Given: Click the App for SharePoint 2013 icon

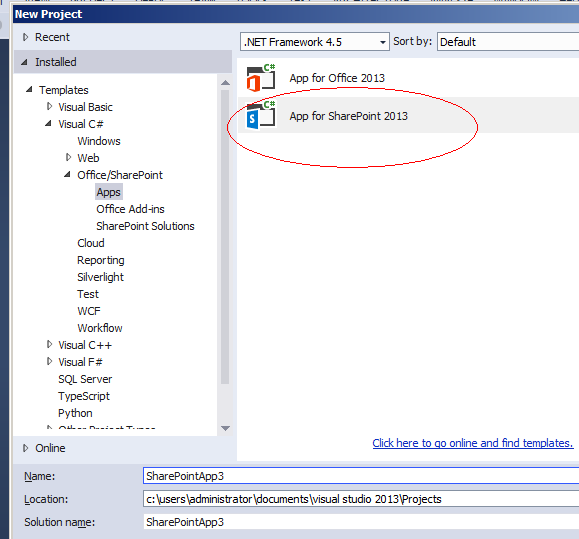Looking at the screenshot, I should pyautogui.click(x=261, y=115).
